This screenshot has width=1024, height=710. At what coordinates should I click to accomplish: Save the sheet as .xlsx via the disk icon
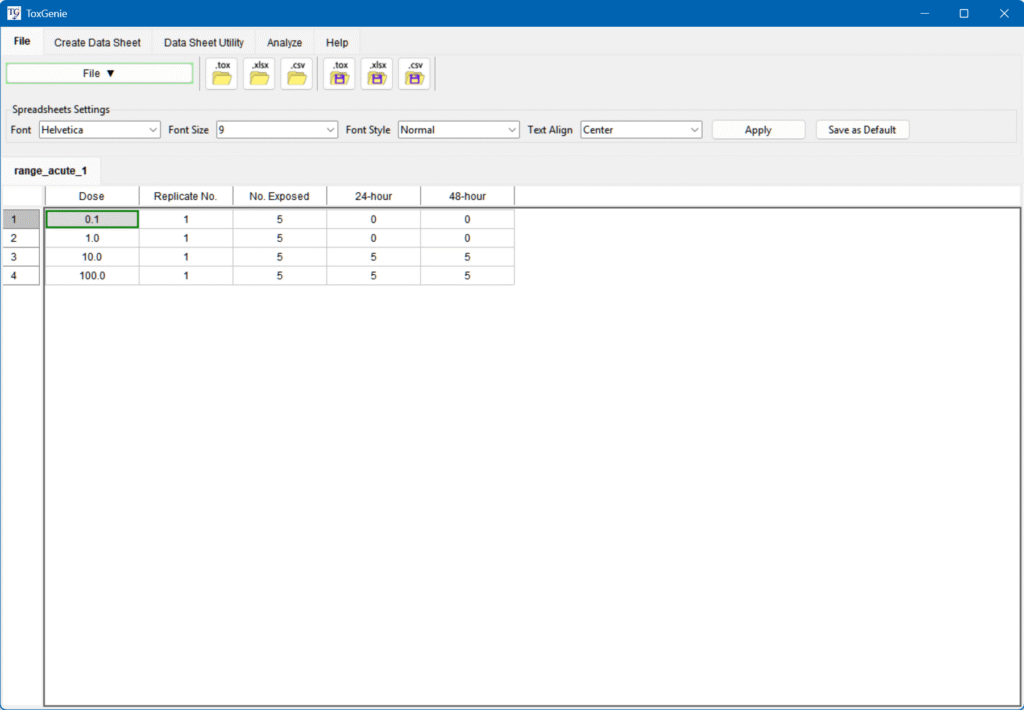pyautogui.click(x=377, y=73)
